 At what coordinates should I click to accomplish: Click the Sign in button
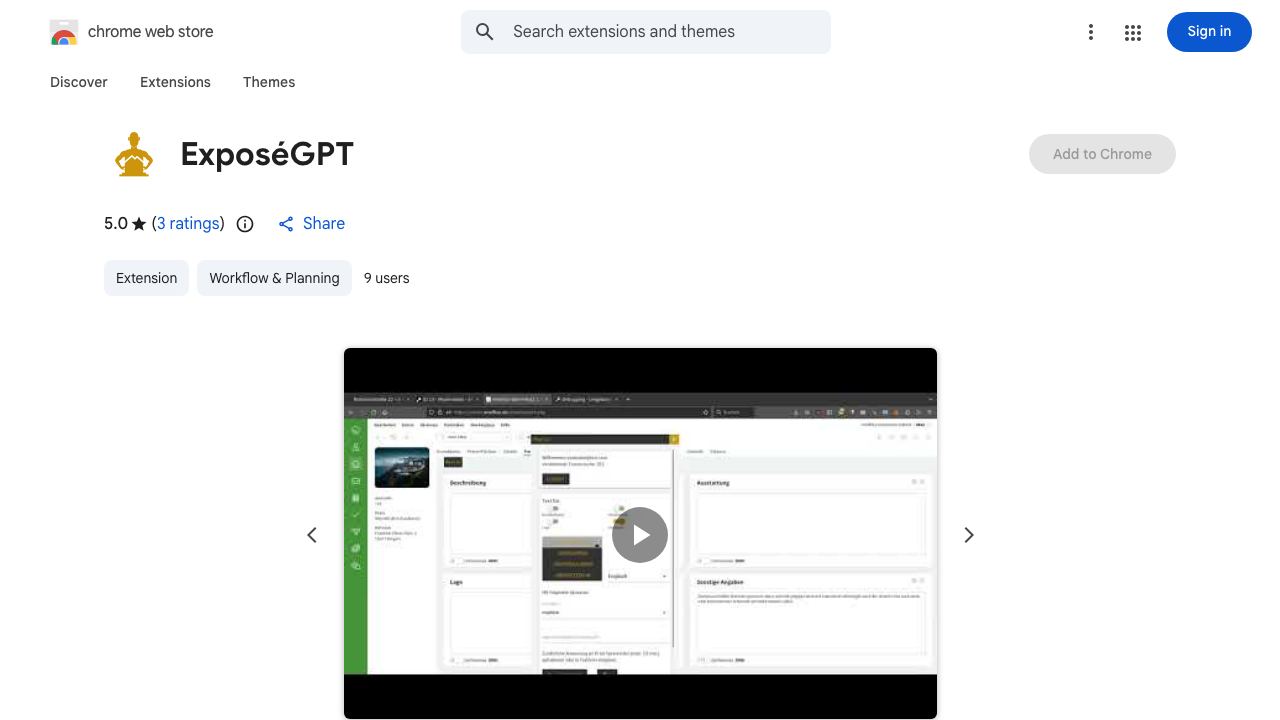[x=1209, y=32]
